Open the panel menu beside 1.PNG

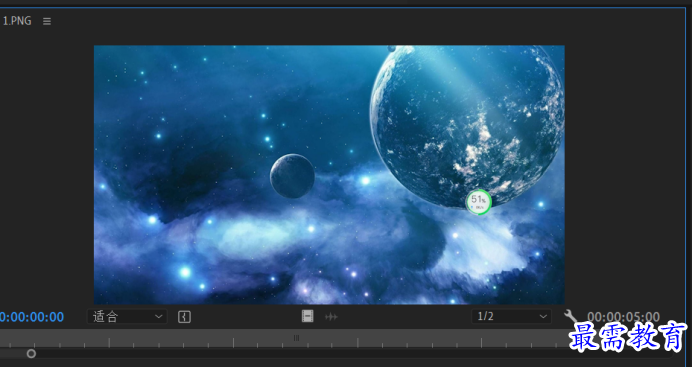tap(47, 21)
